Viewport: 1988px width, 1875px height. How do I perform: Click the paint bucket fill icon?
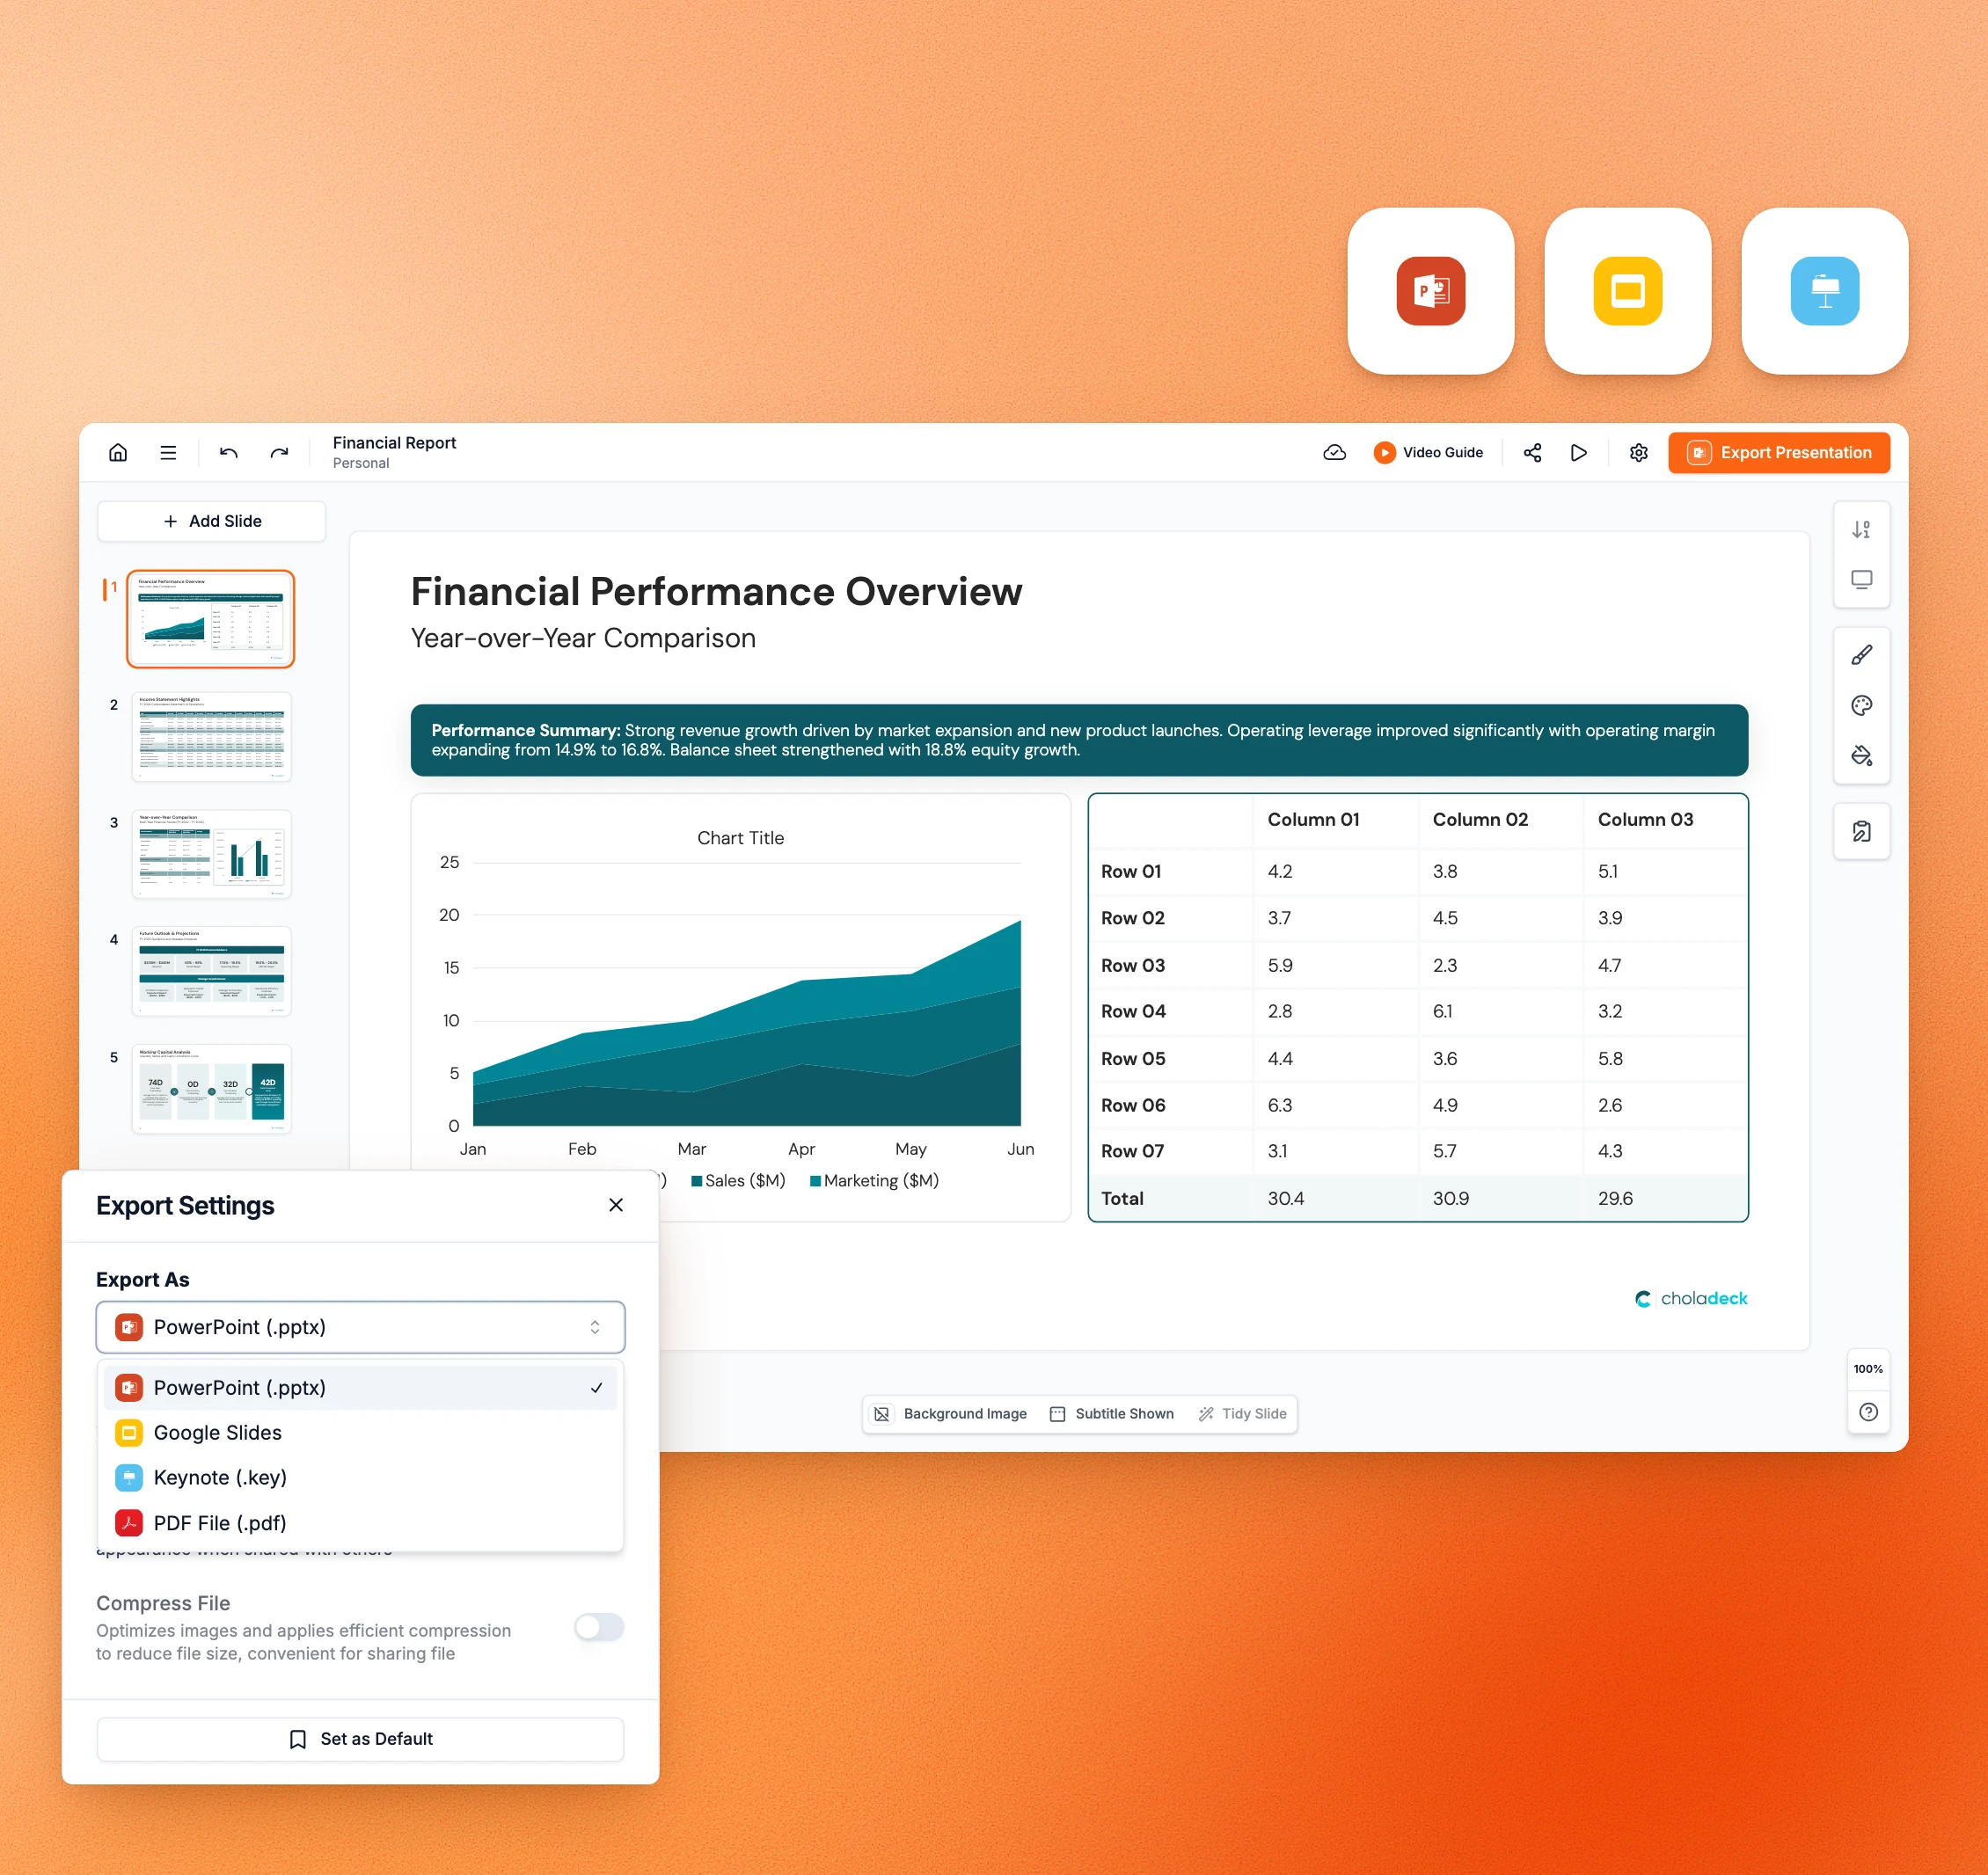point(1861,755)
